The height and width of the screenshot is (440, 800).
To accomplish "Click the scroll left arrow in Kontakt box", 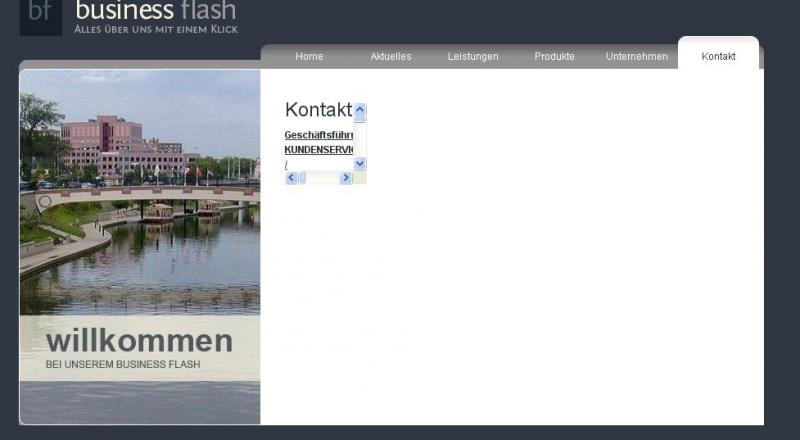I will coord(291,177).
